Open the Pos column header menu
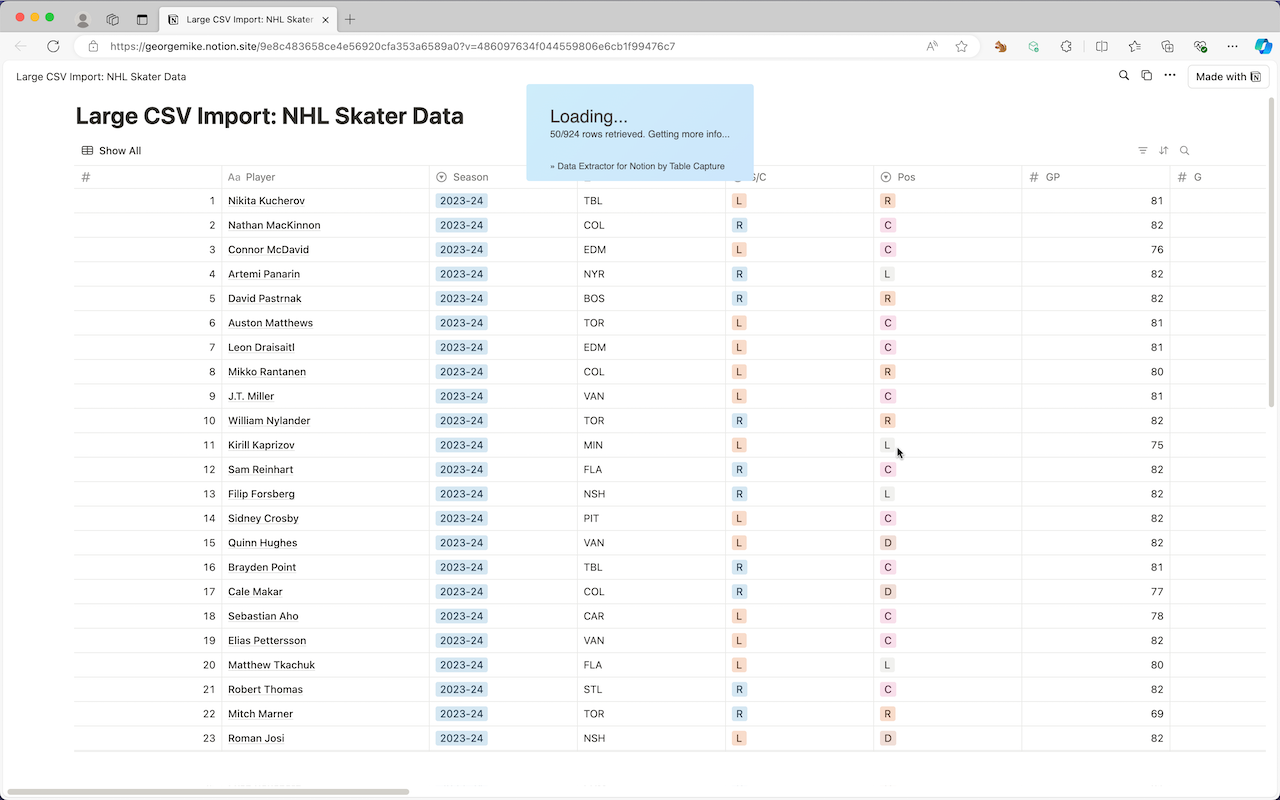Screen dimensions: 1280x800 click(906, 177)
